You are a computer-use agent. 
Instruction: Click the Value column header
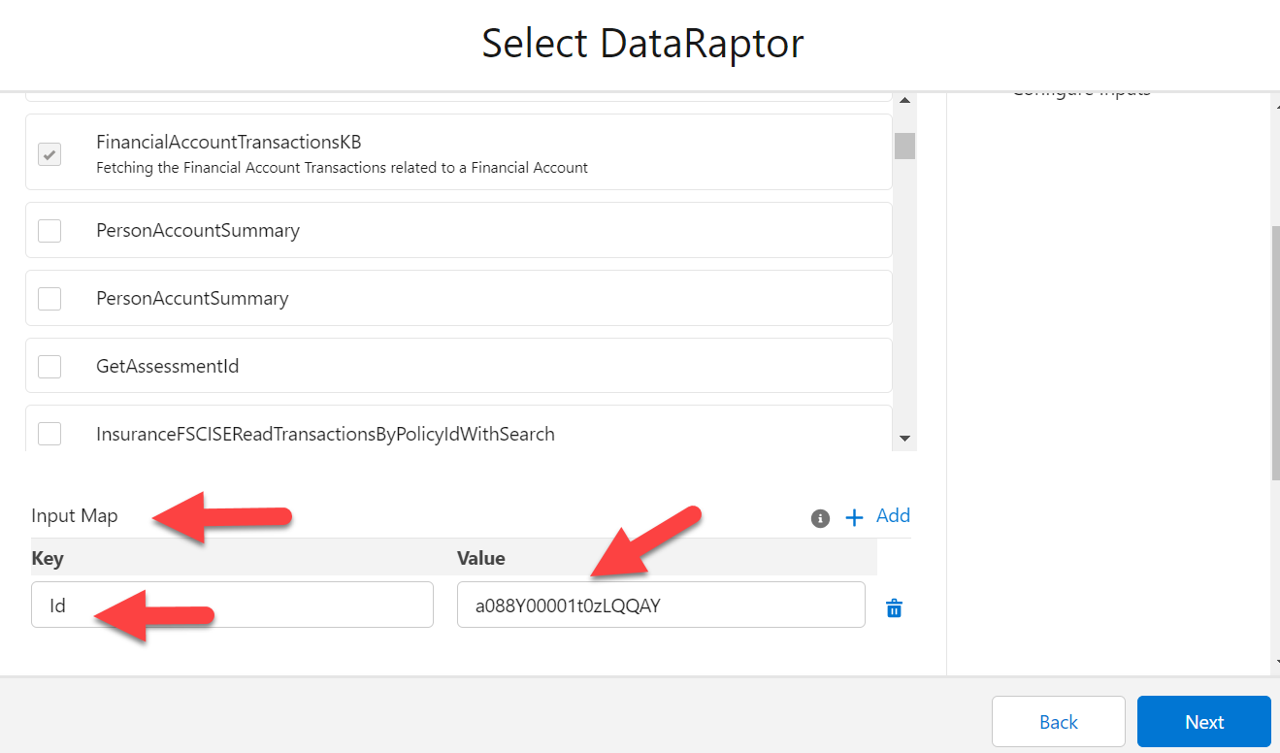pyautogui.click(x=481, y=558)
